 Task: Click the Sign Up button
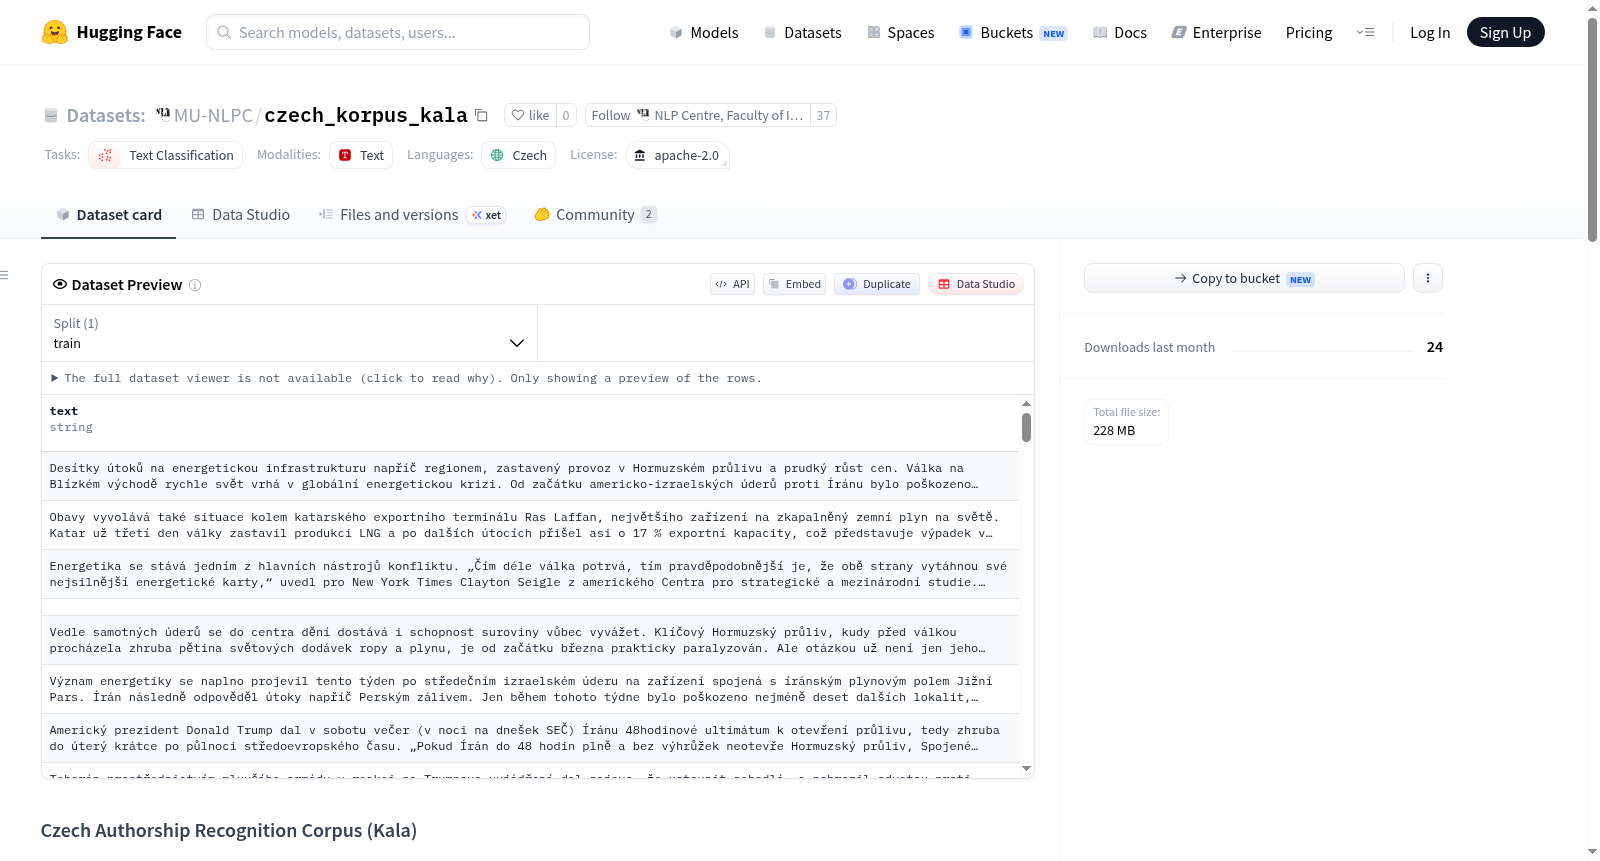pyautogui.click(x=1505, y=32)
